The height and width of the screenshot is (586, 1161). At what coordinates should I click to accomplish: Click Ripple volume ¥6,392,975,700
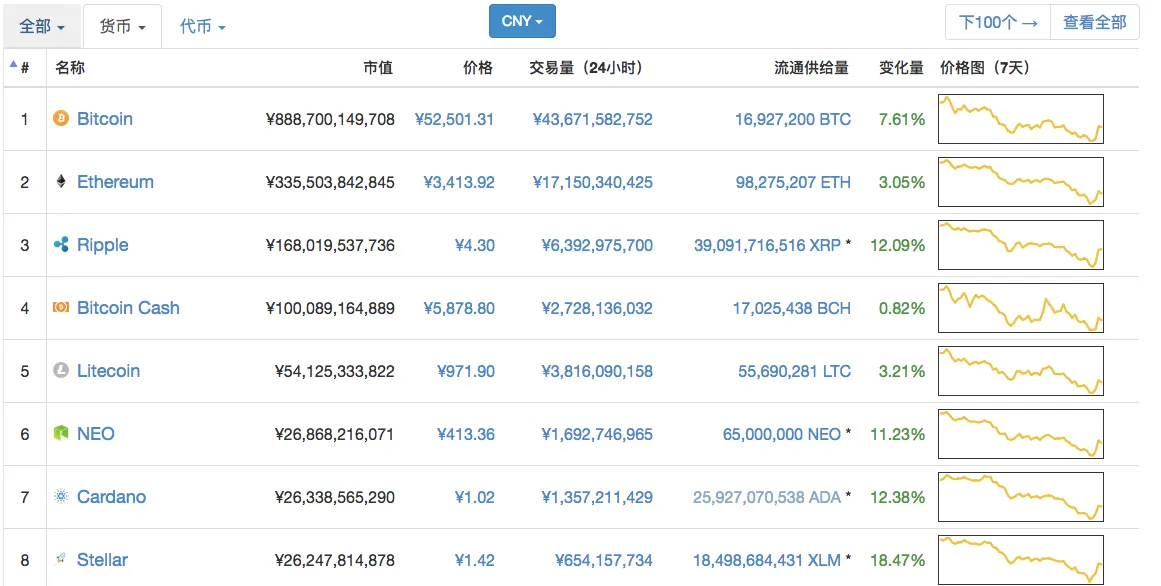pyautogui.click(x=597, y=245)
